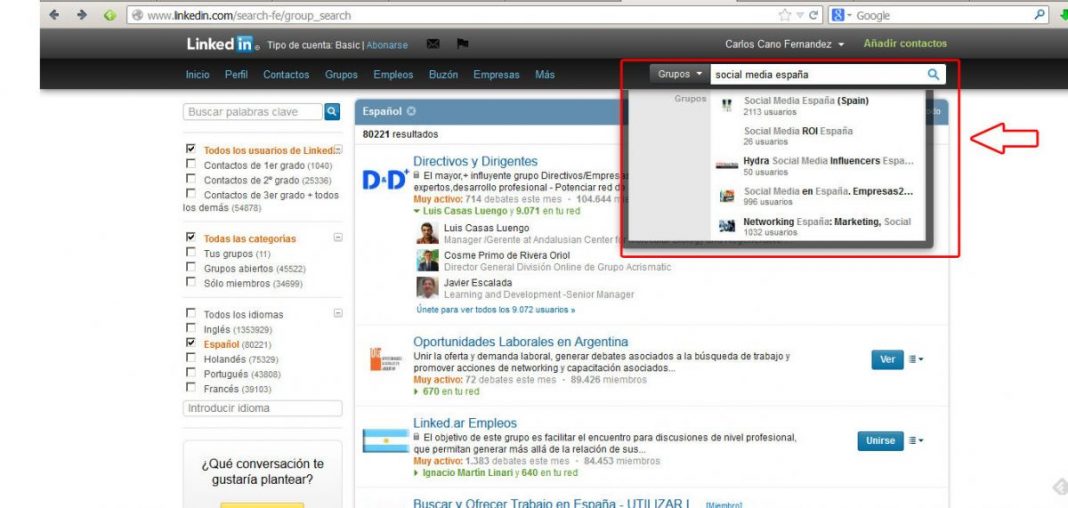Open the Grupos search type dropdown

click(x=680, y=74)
